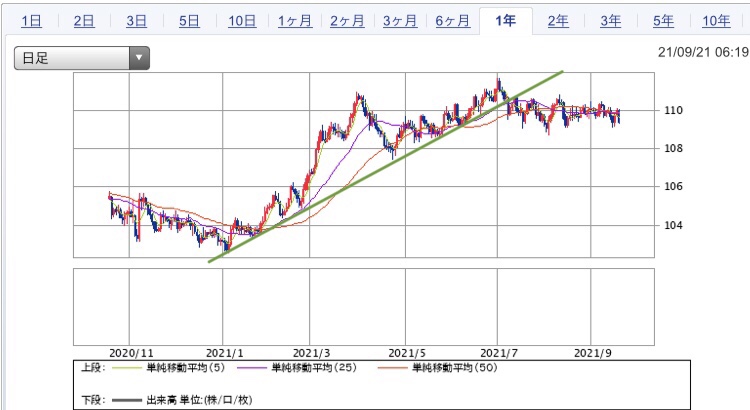Image resolution: width=750 pixels, height=410 pixels.
Task: Switch to the 5日 range tab
Action: click(189, 21)
